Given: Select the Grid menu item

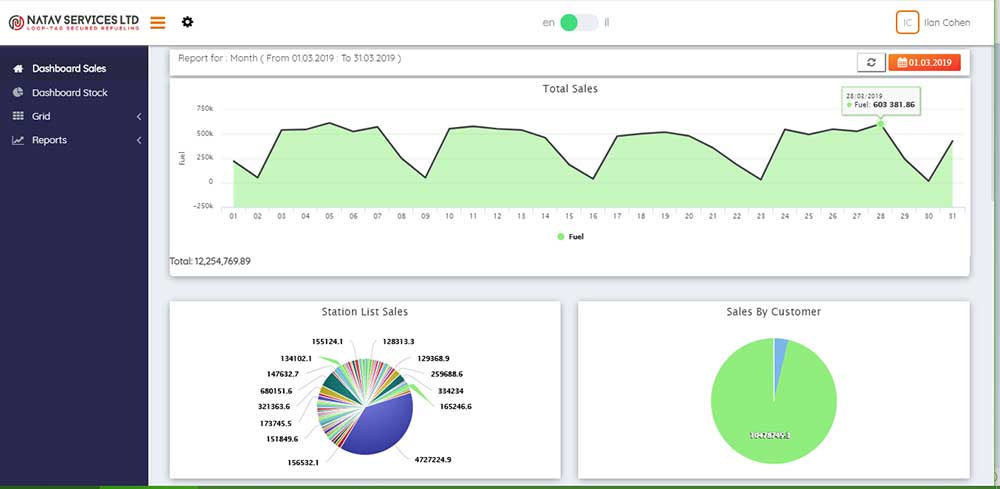Looking at the screenshot, I should [41, 117].
